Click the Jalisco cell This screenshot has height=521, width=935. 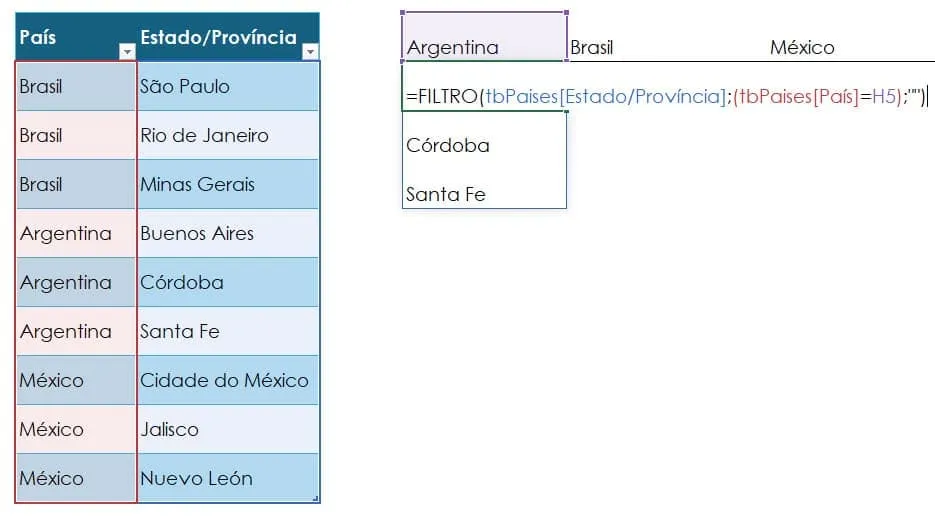click(228, 429)
